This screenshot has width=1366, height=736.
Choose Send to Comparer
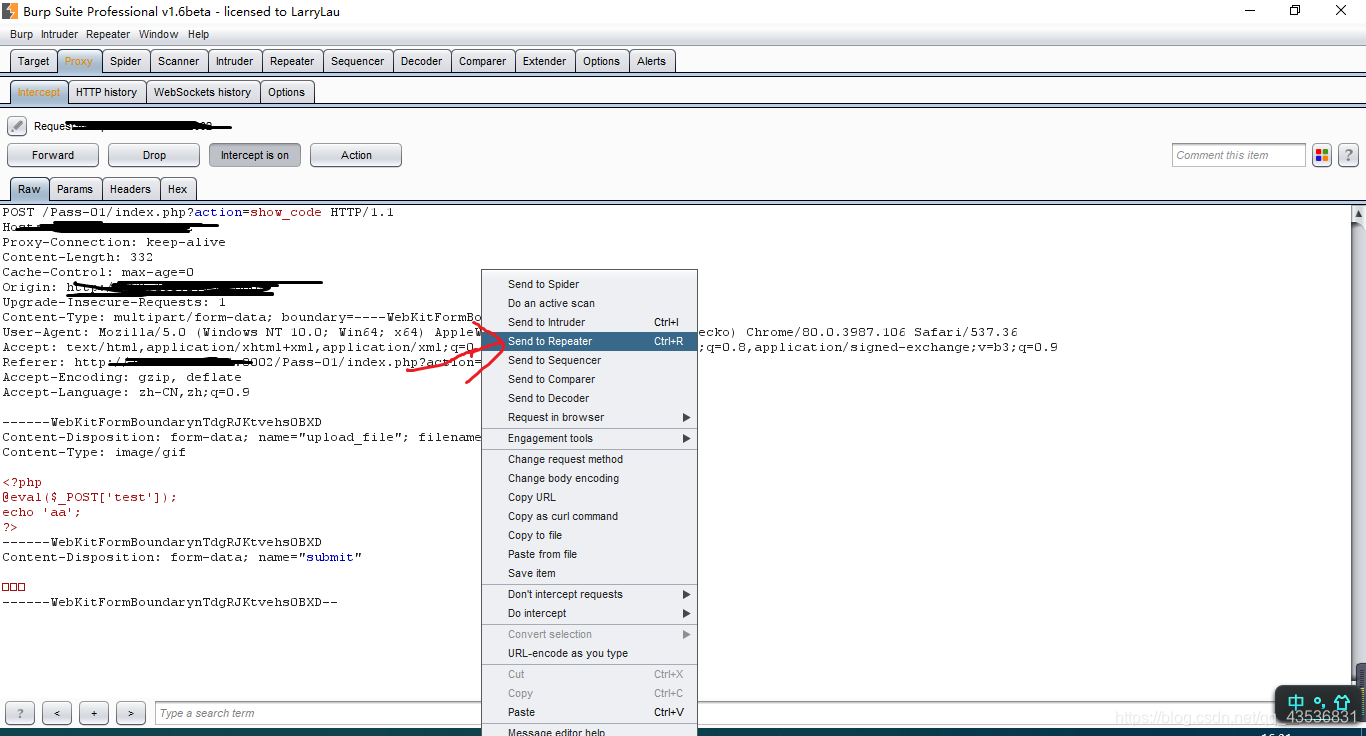pyautogui.click(x=589, y=379)
